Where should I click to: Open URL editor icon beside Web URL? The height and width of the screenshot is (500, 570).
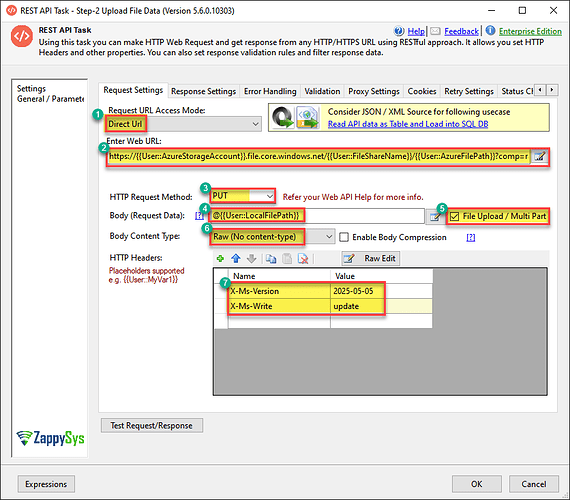coord(539,157)
